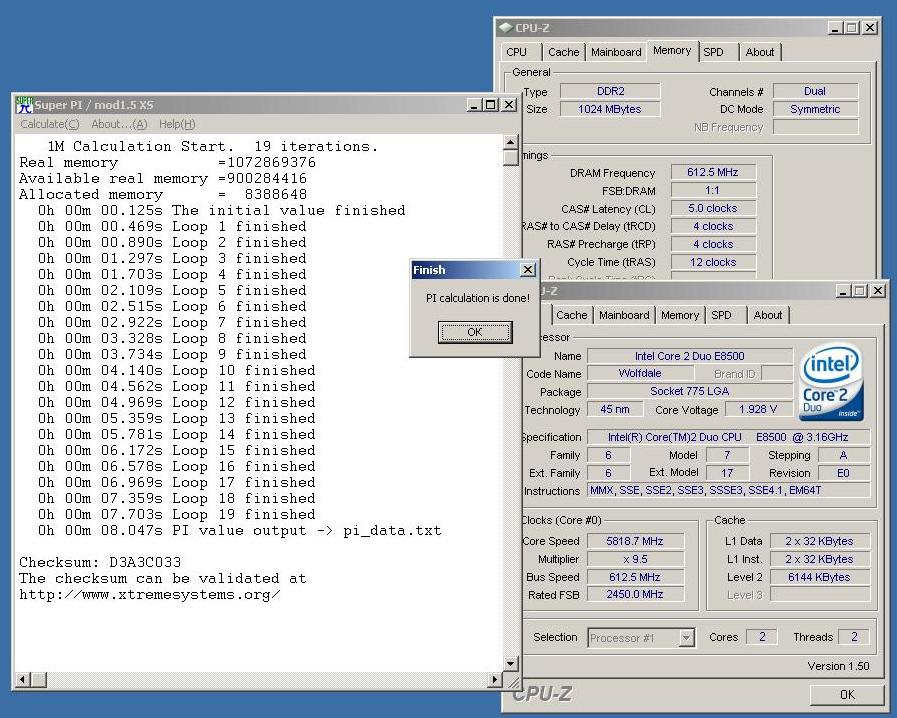Click the xtremesystems.org URL text
This screenshot has height=718, width=897.
(150, 594)
